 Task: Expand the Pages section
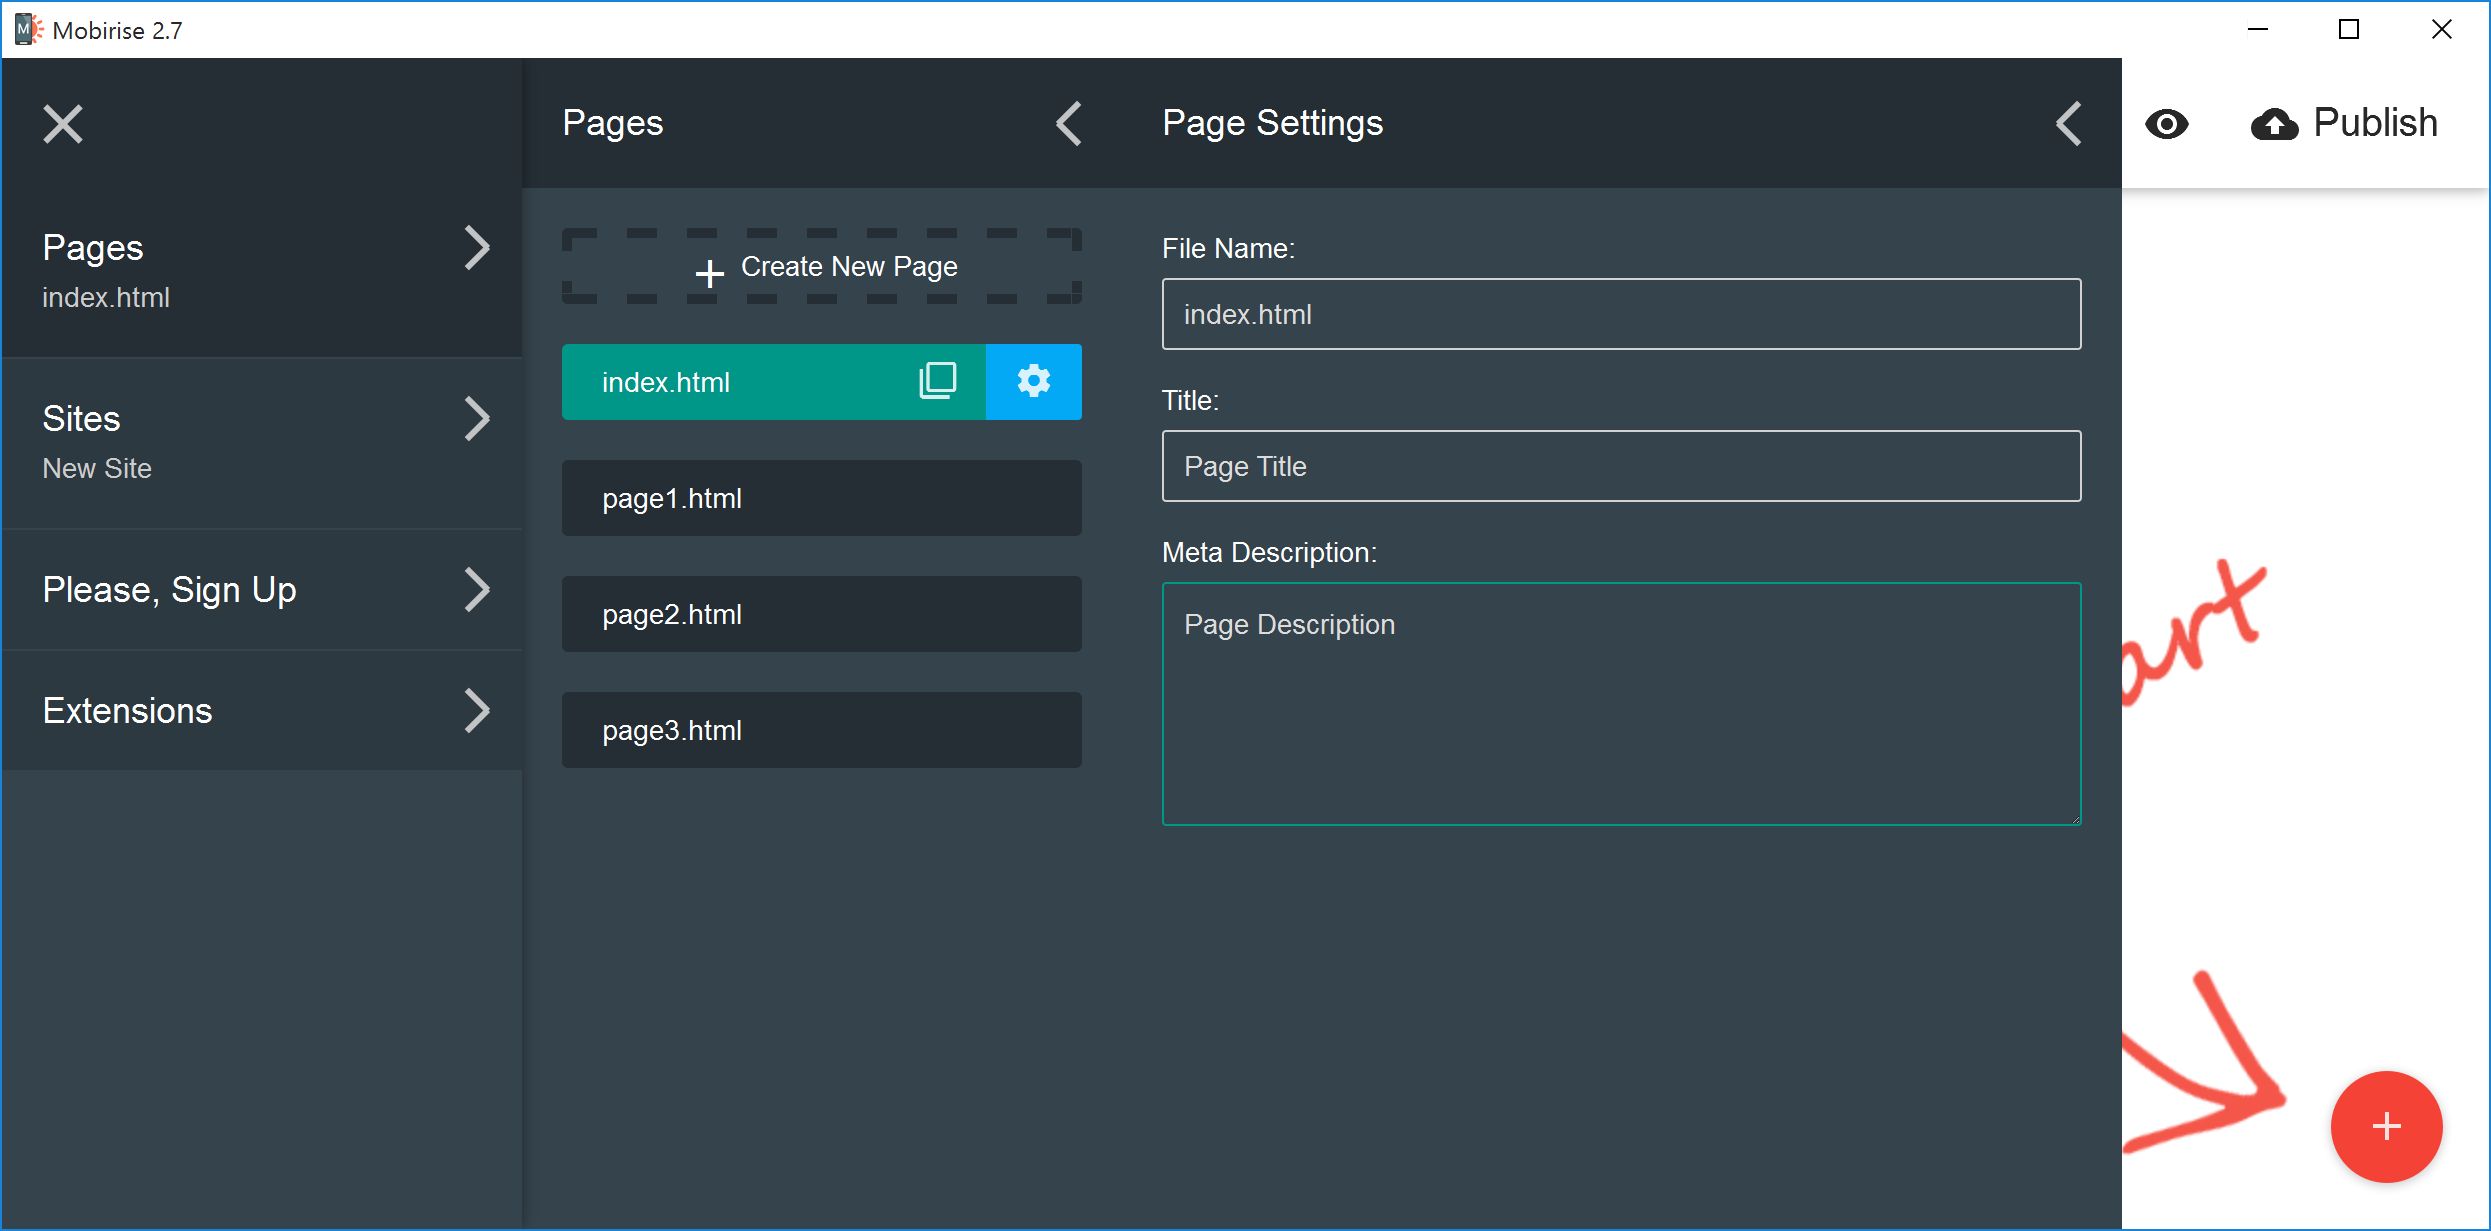pos(477,248)
